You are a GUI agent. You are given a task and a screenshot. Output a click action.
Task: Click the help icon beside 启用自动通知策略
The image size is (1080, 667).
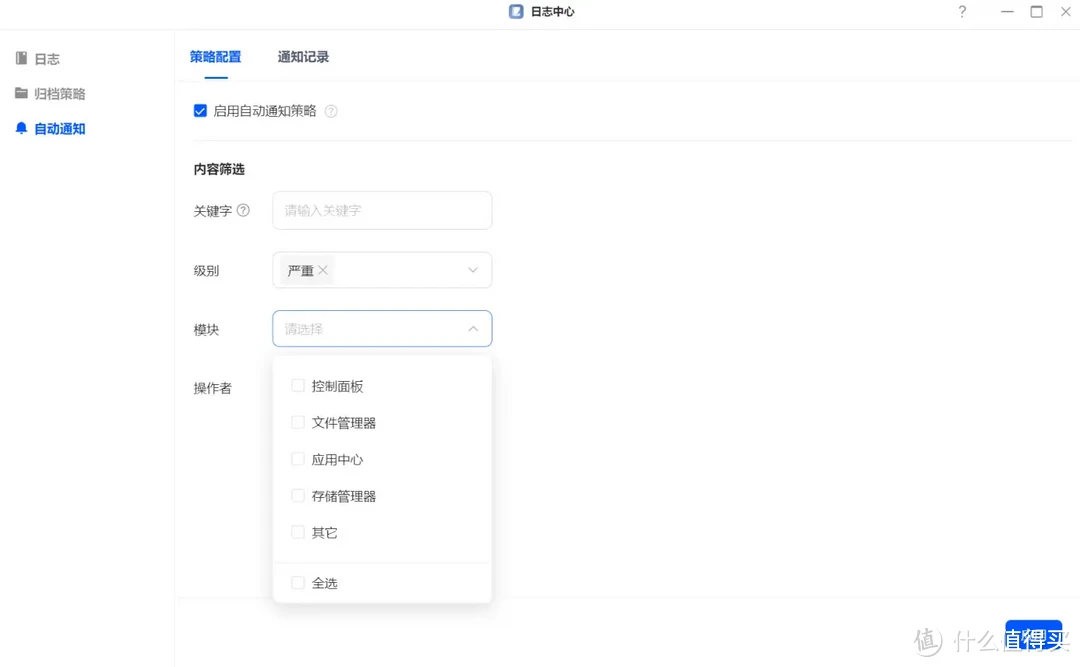click(x=330, y=111)
